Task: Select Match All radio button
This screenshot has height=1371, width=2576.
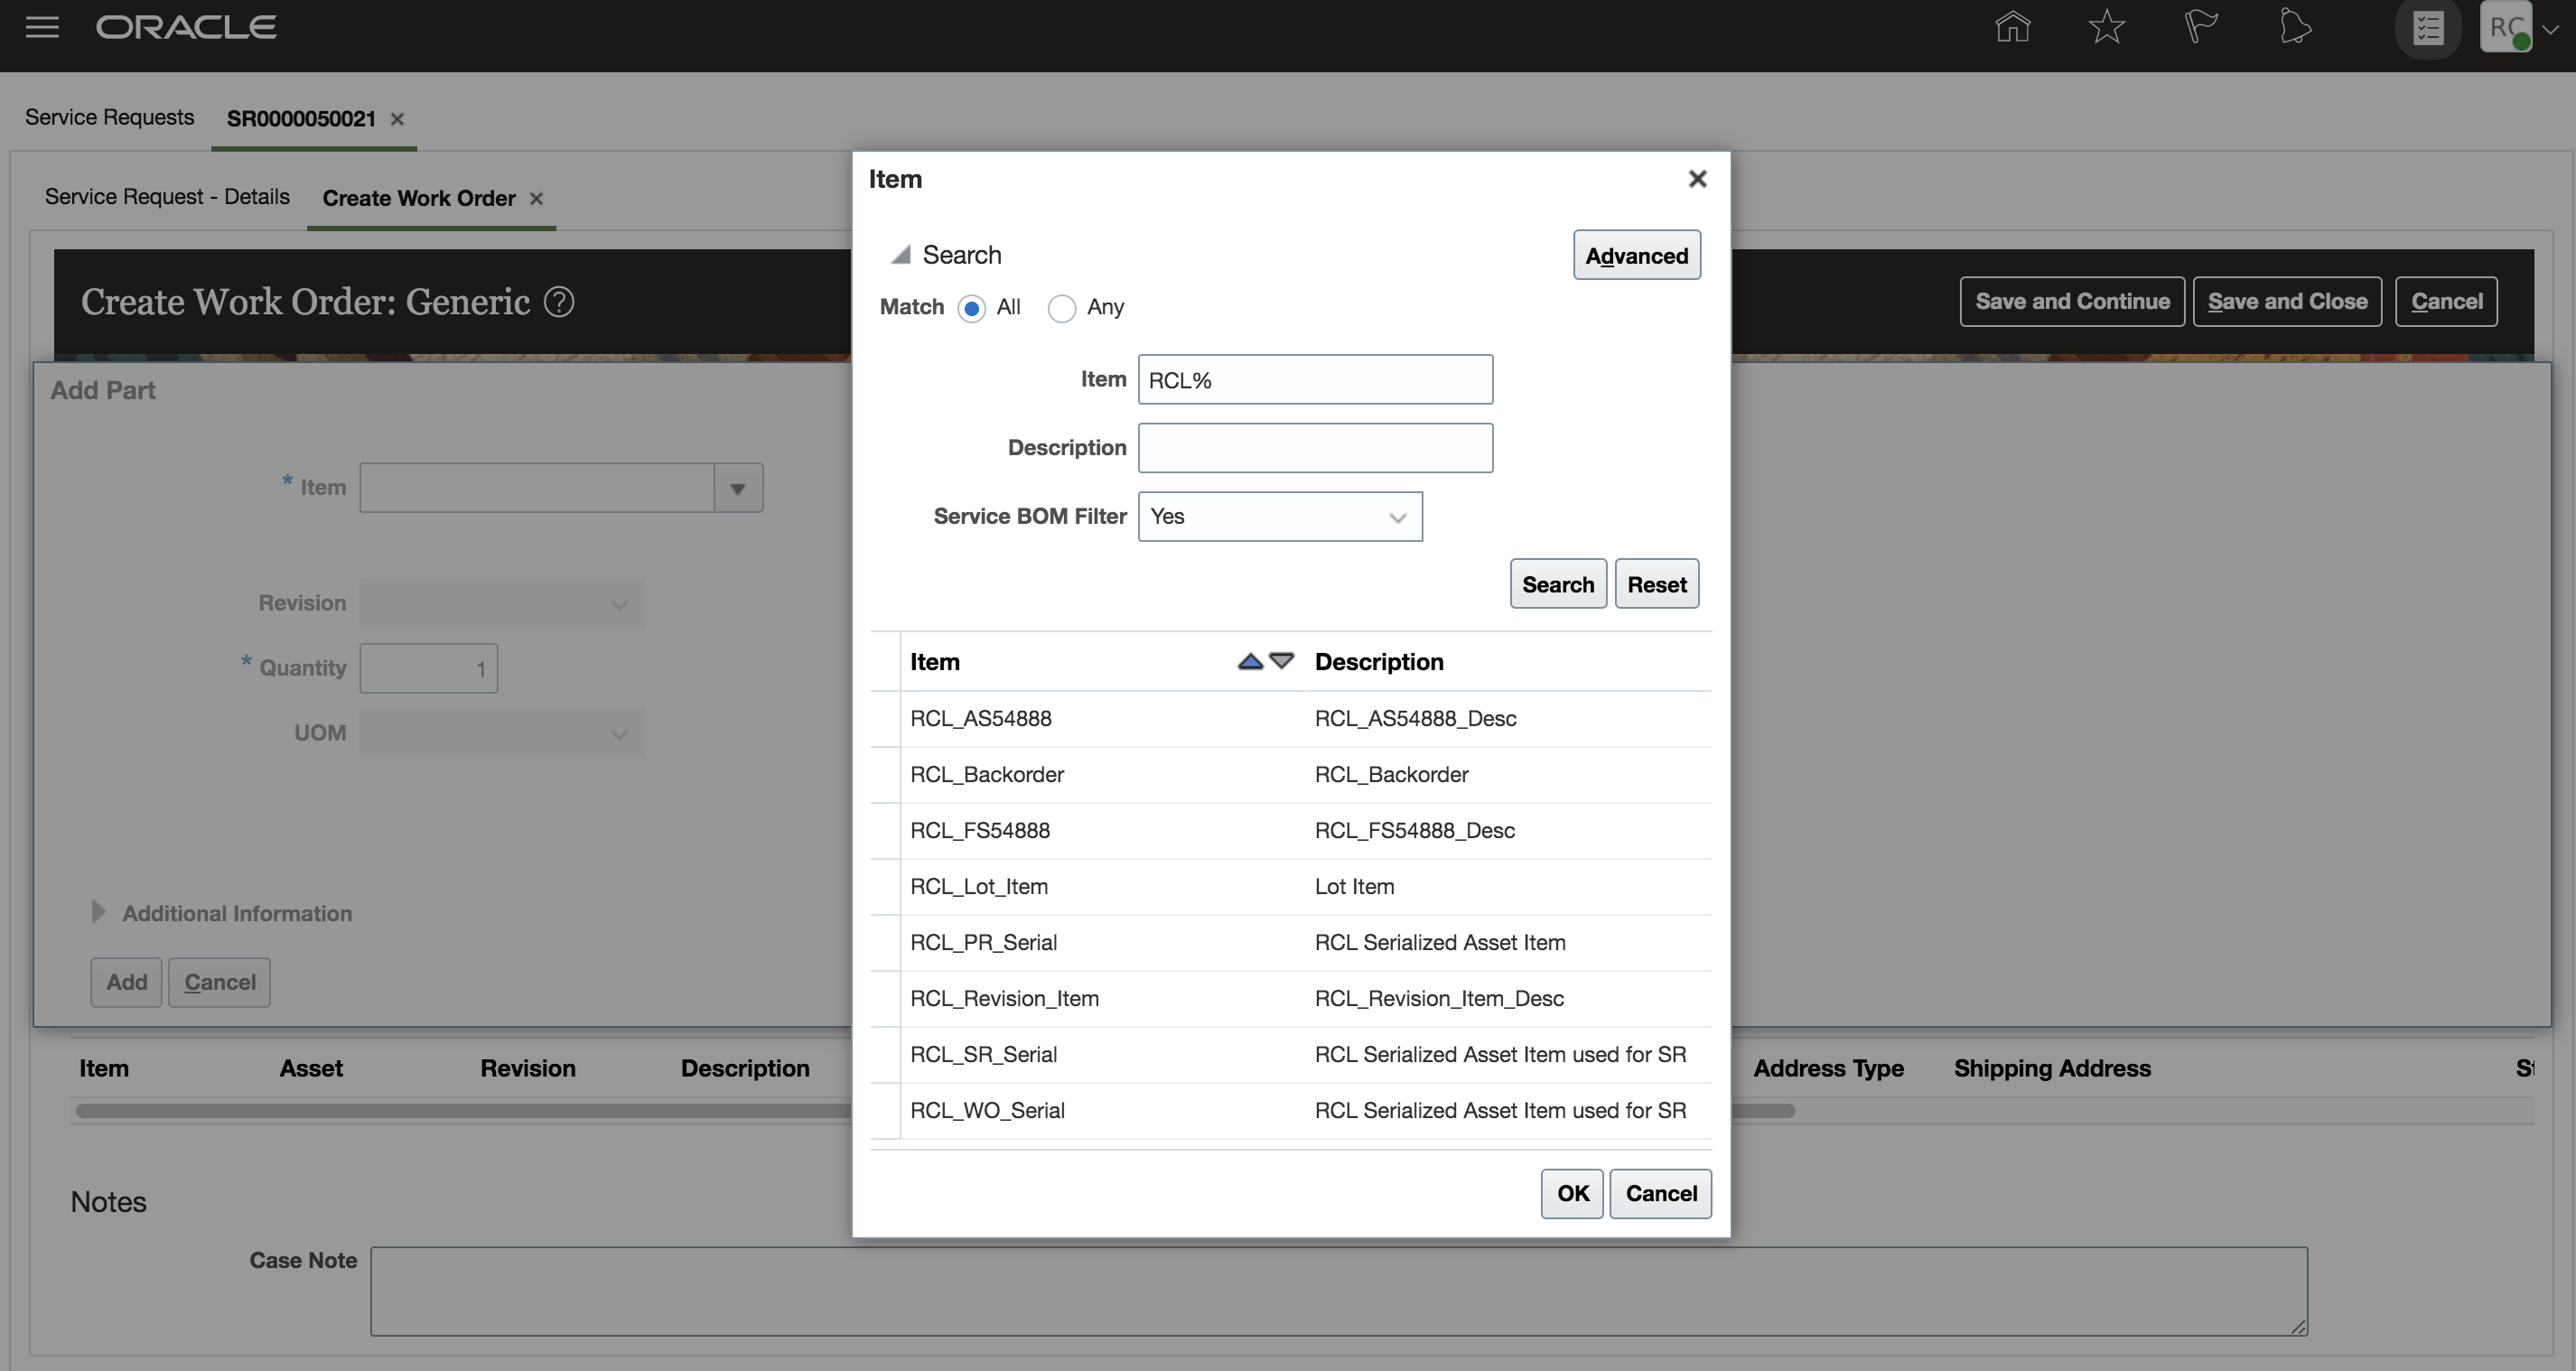Action: click(971, 308)
